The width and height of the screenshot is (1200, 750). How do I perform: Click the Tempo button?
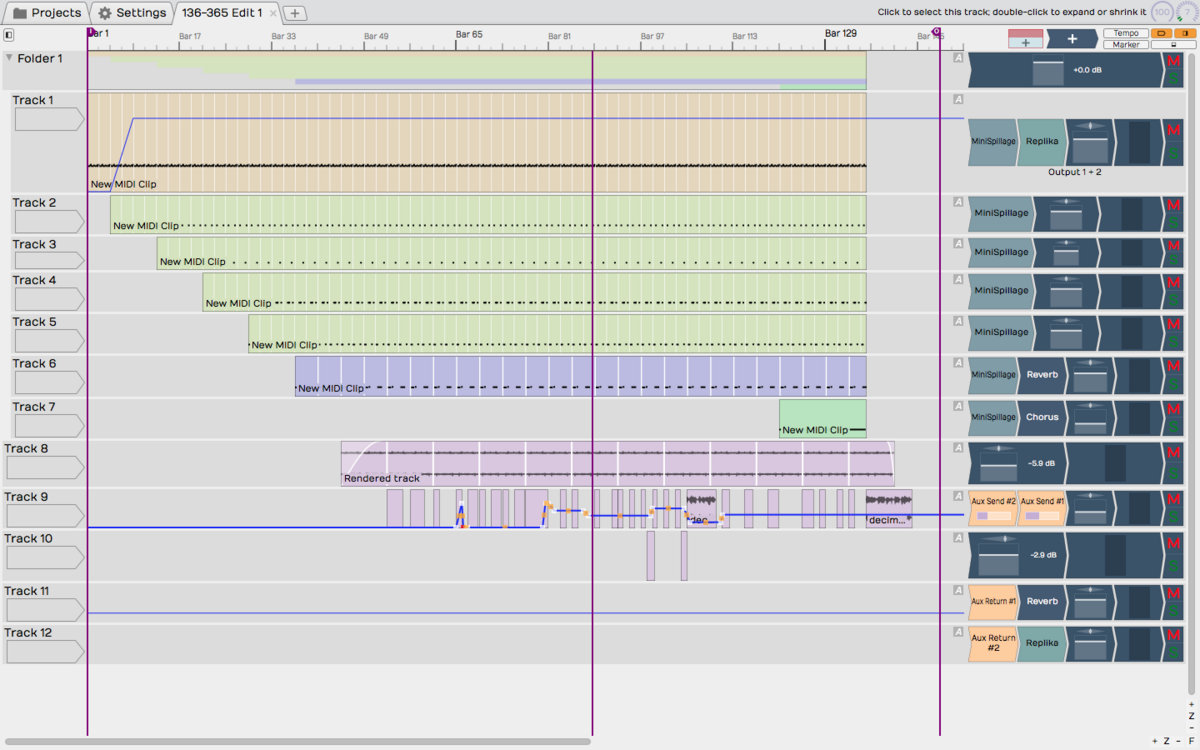point(1125,33)
